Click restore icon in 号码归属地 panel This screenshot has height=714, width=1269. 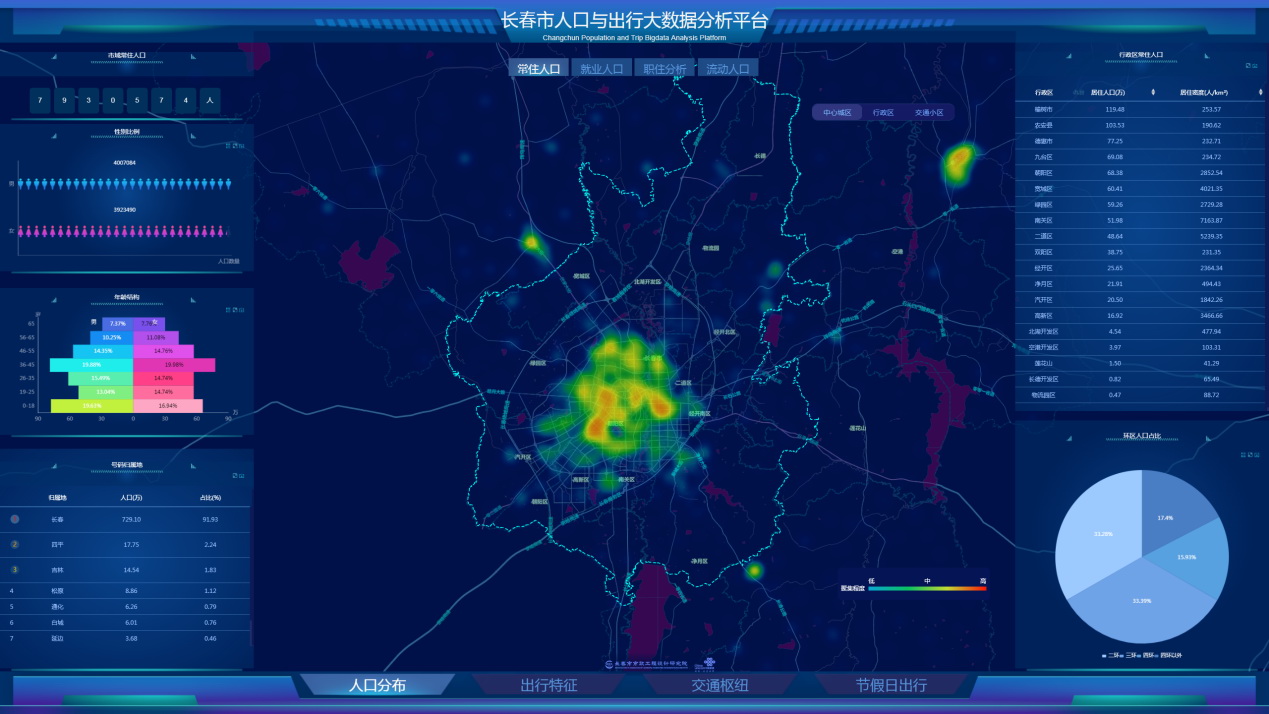pyautogui.click(x=234, y=476)
